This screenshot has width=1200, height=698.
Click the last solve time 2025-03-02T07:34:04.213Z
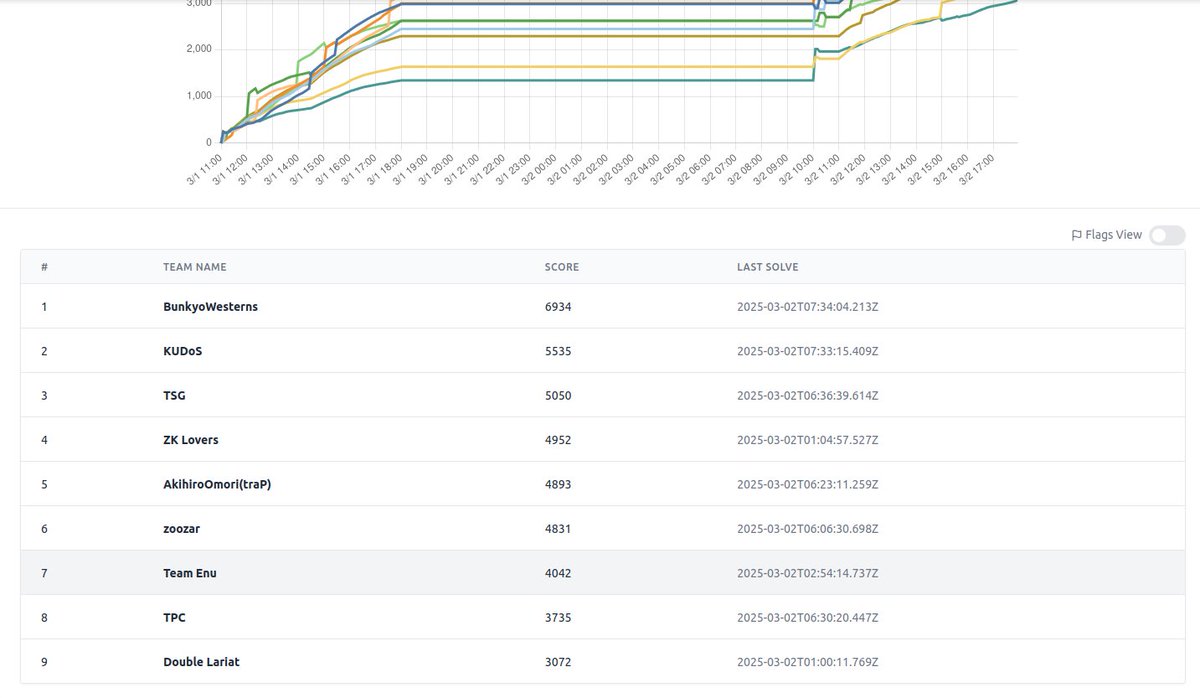pos(807,307)
